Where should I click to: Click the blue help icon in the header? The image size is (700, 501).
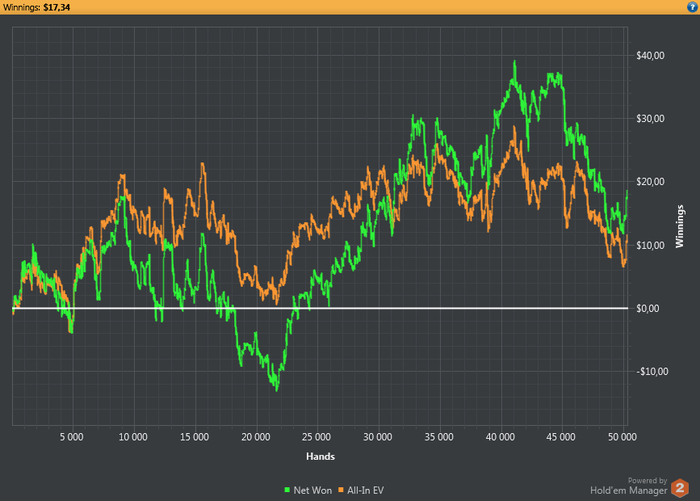click(x=692, y=7)
